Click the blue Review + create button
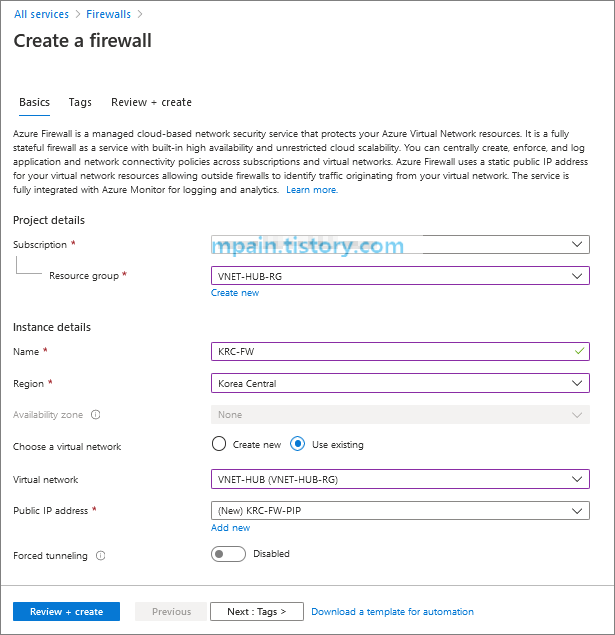Screen dimensions: 615x635 pos(66,612)
